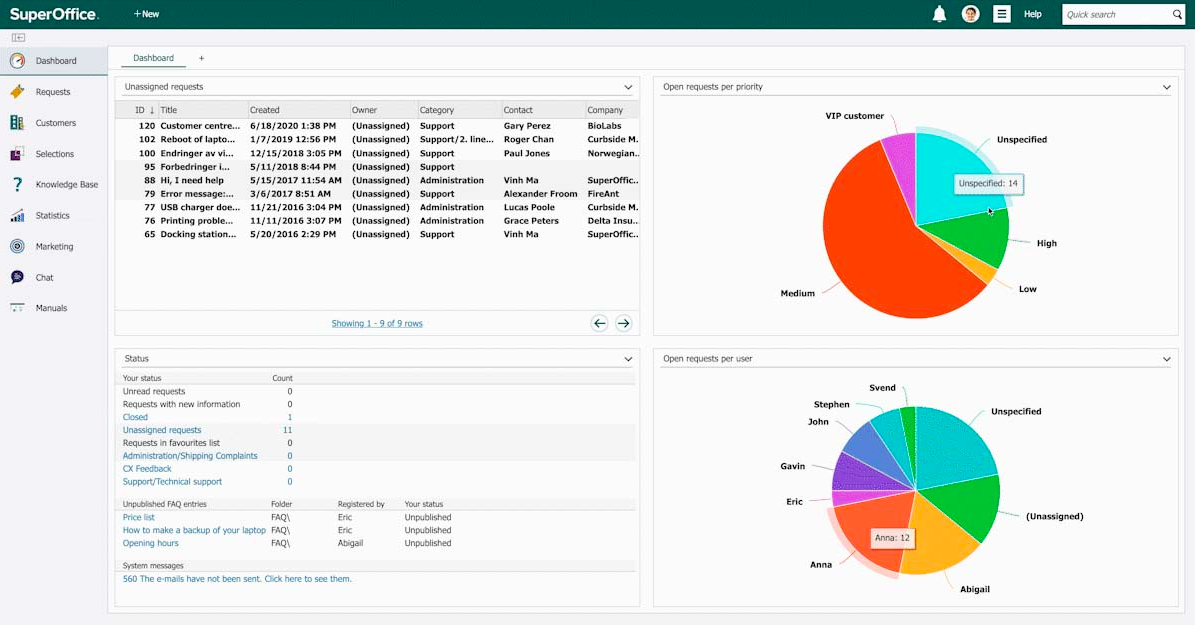
Task: Go to previous page of unassigned requests
Action: pyautogui.click(x=600, y=323)
